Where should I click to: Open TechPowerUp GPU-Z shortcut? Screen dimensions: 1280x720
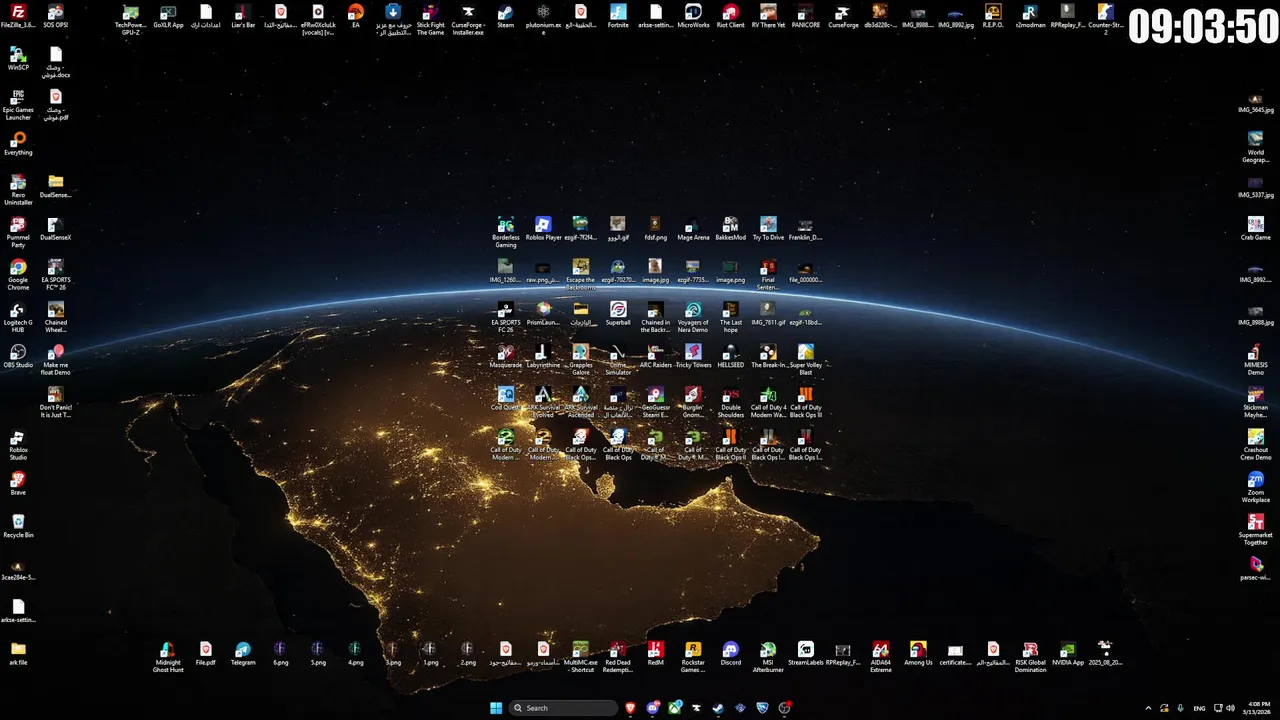tap(131, 19)
